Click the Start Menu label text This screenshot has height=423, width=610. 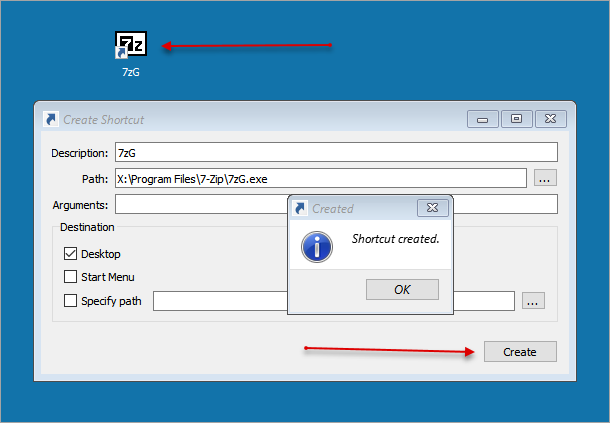click(x=108, y=277)
